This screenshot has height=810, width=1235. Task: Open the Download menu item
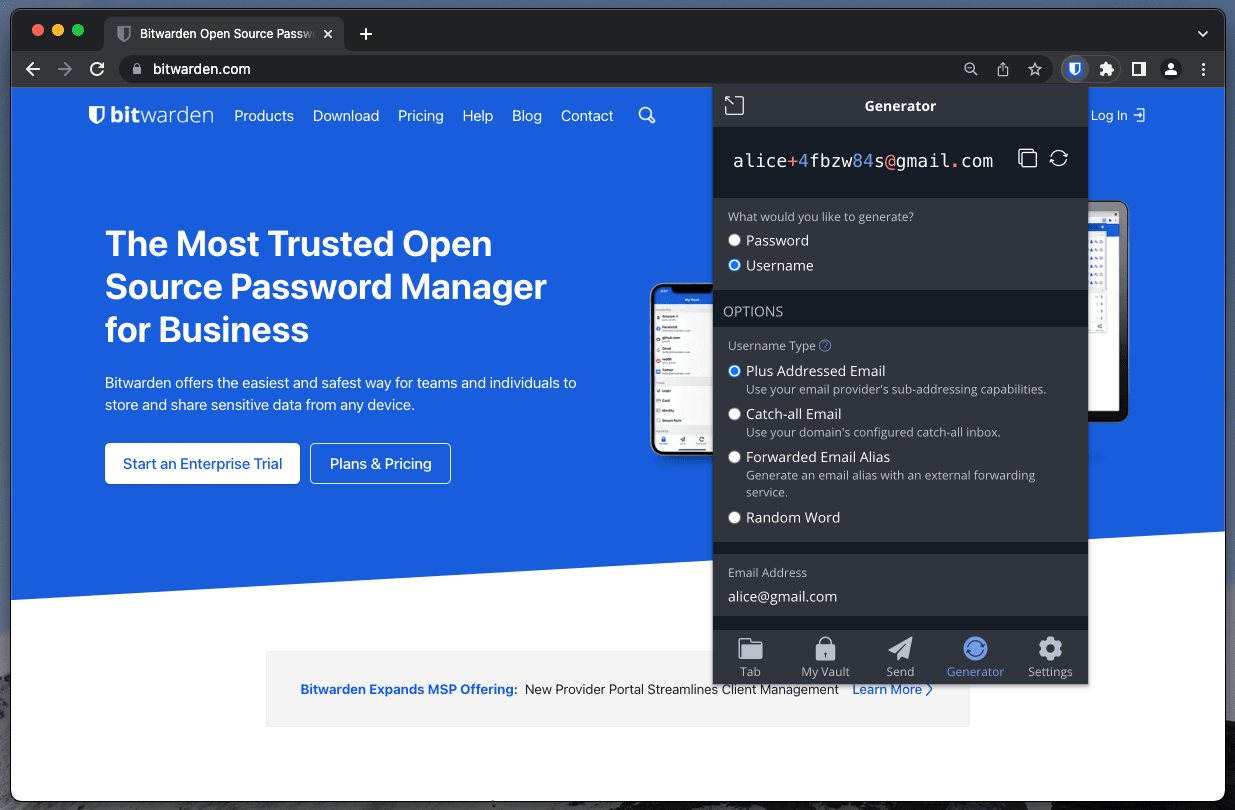point(346,116)
